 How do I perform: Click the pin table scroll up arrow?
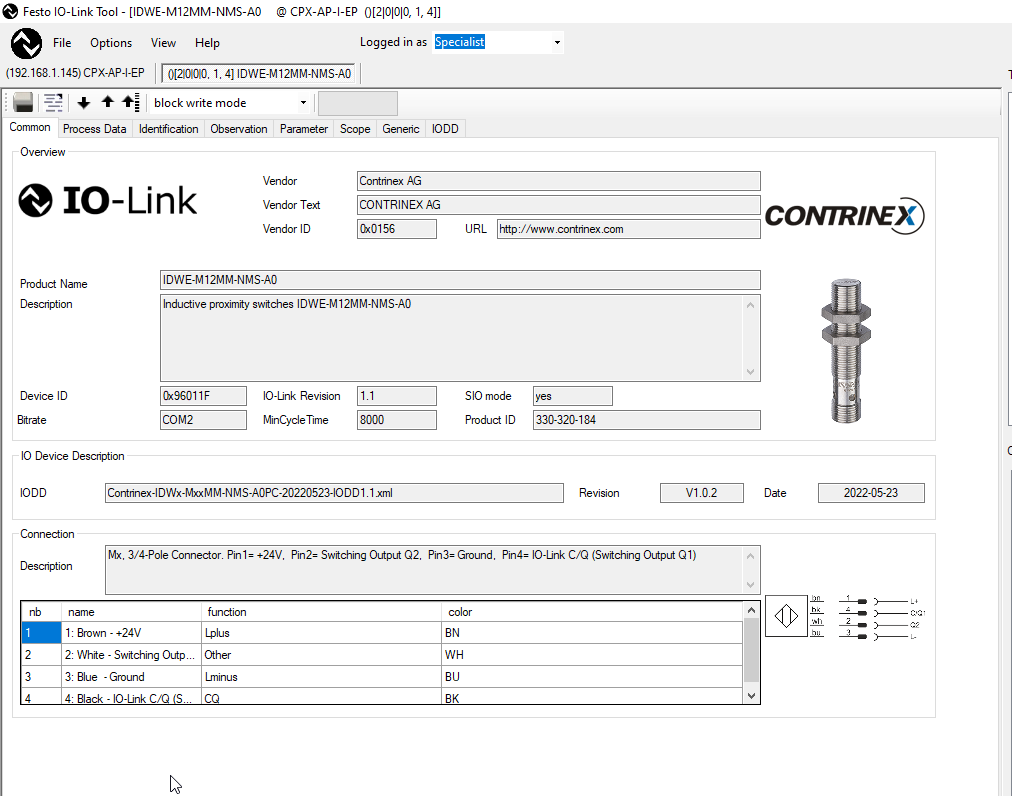751,610
